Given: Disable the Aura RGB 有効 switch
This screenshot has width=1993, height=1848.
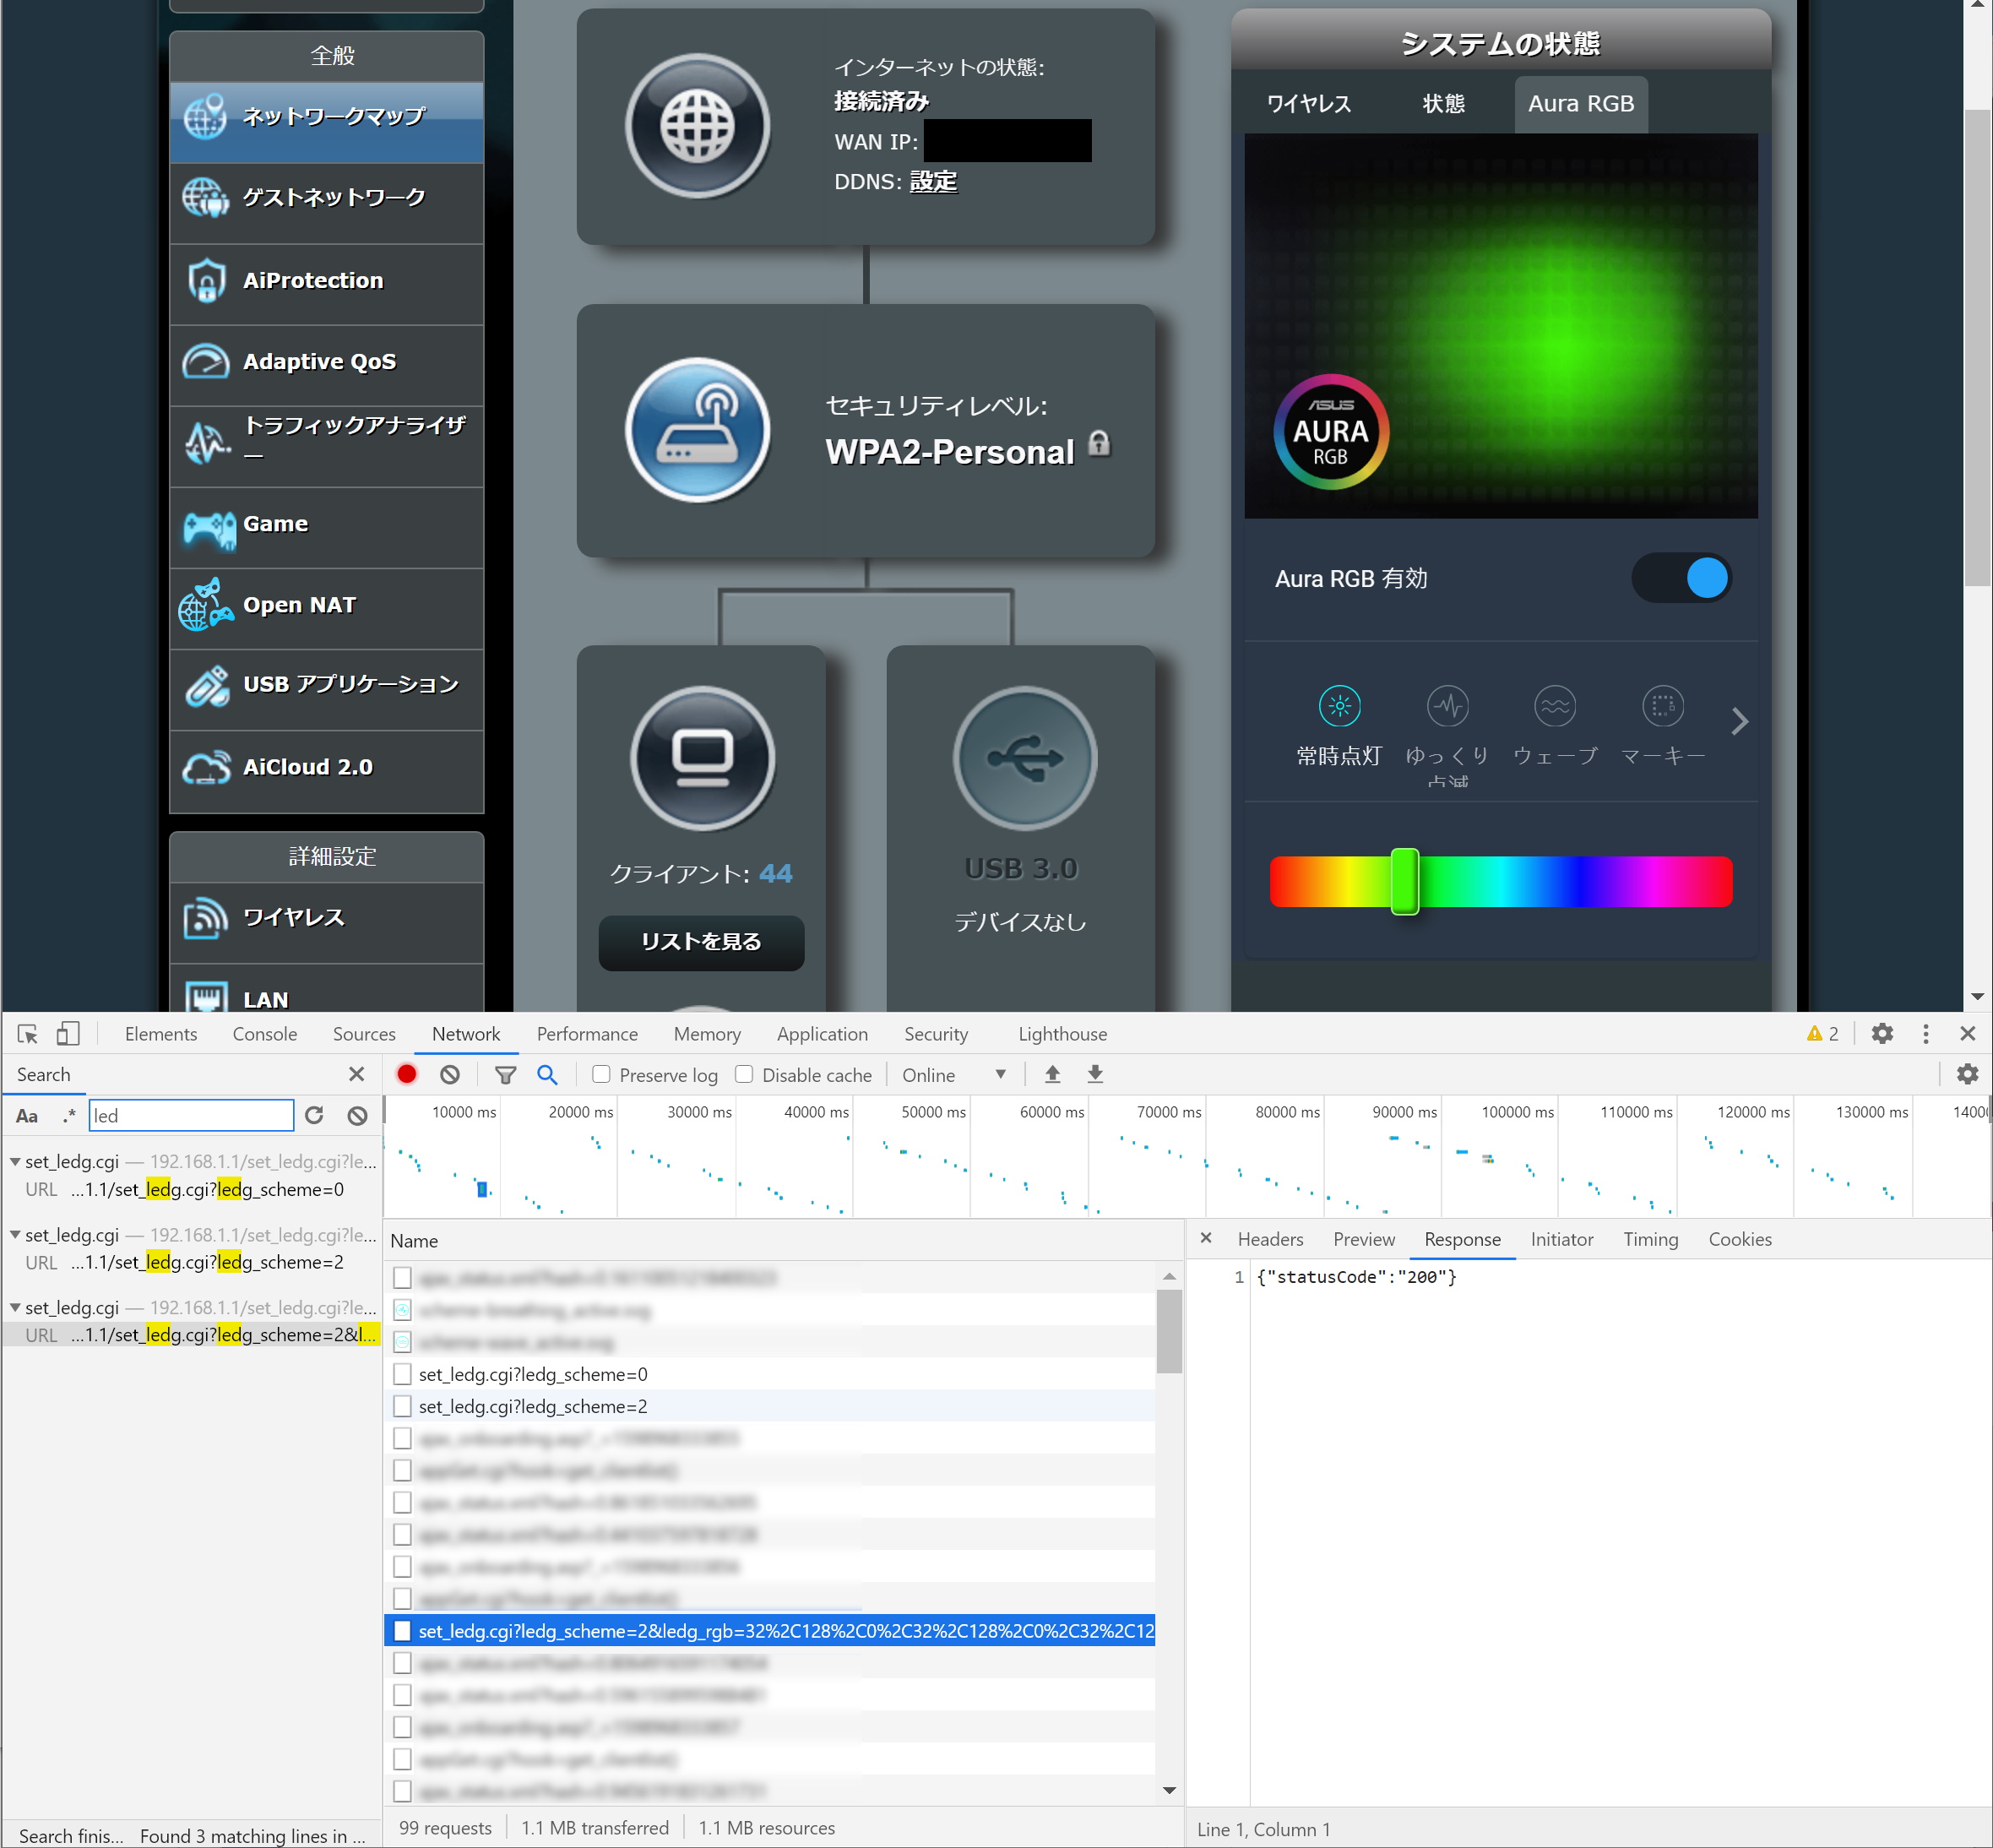Looking at the screenshot, I should [x=1681, y=578].
